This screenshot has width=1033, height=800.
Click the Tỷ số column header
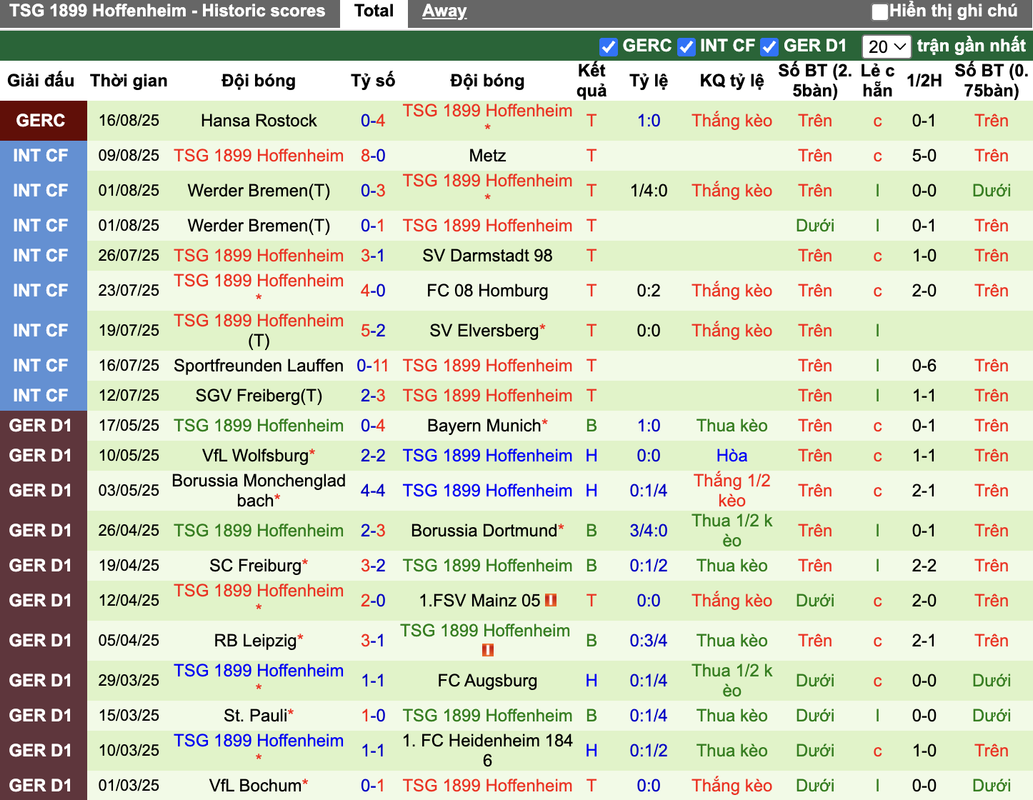point(373,80)
